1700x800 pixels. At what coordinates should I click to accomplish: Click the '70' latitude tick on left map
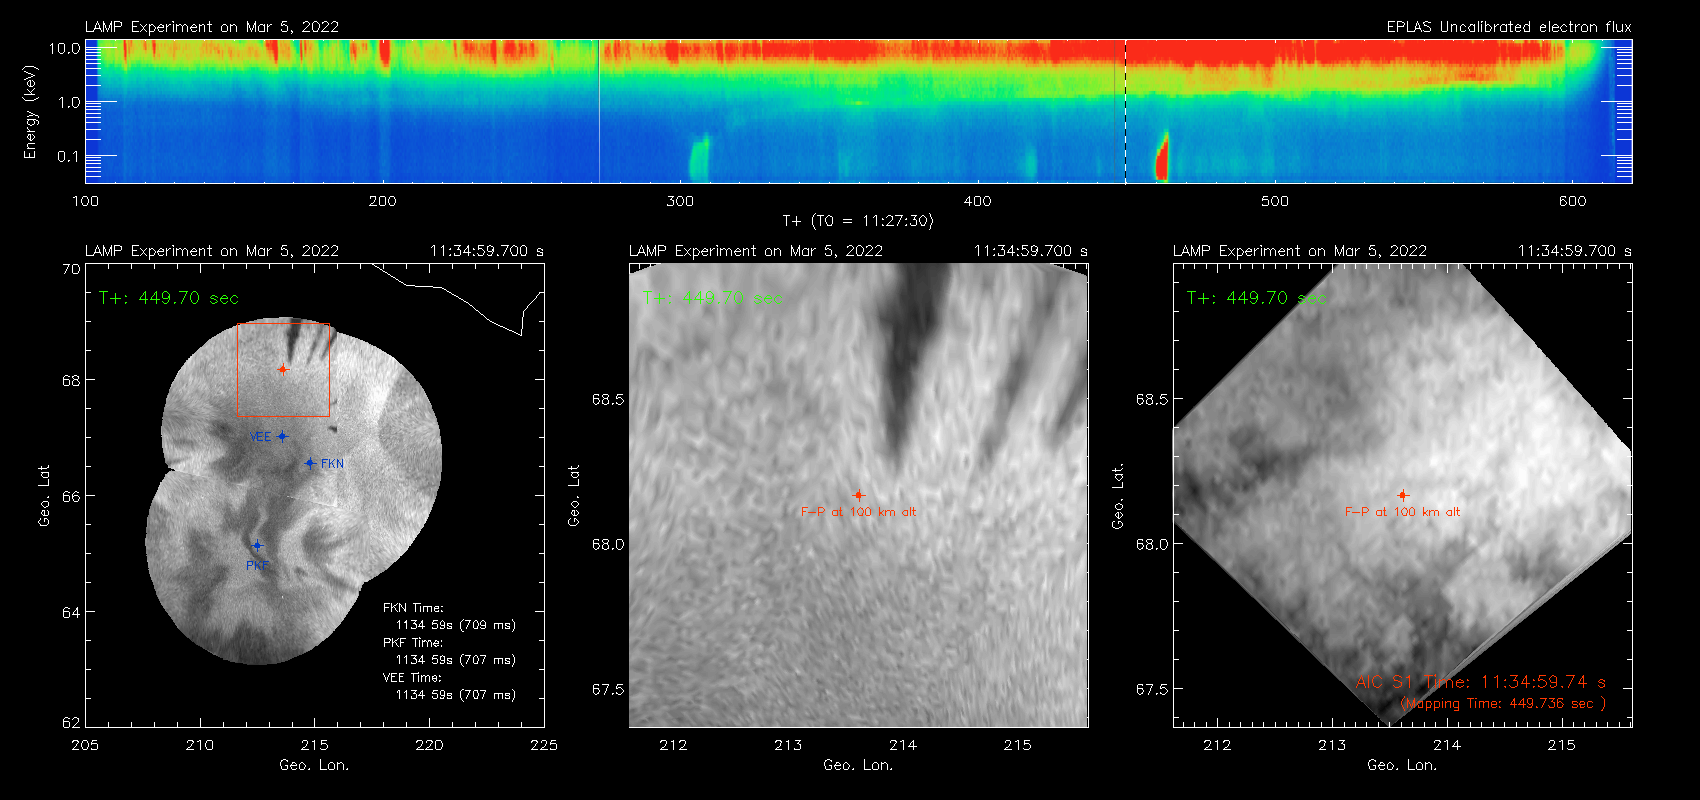[x=71, y=269]
